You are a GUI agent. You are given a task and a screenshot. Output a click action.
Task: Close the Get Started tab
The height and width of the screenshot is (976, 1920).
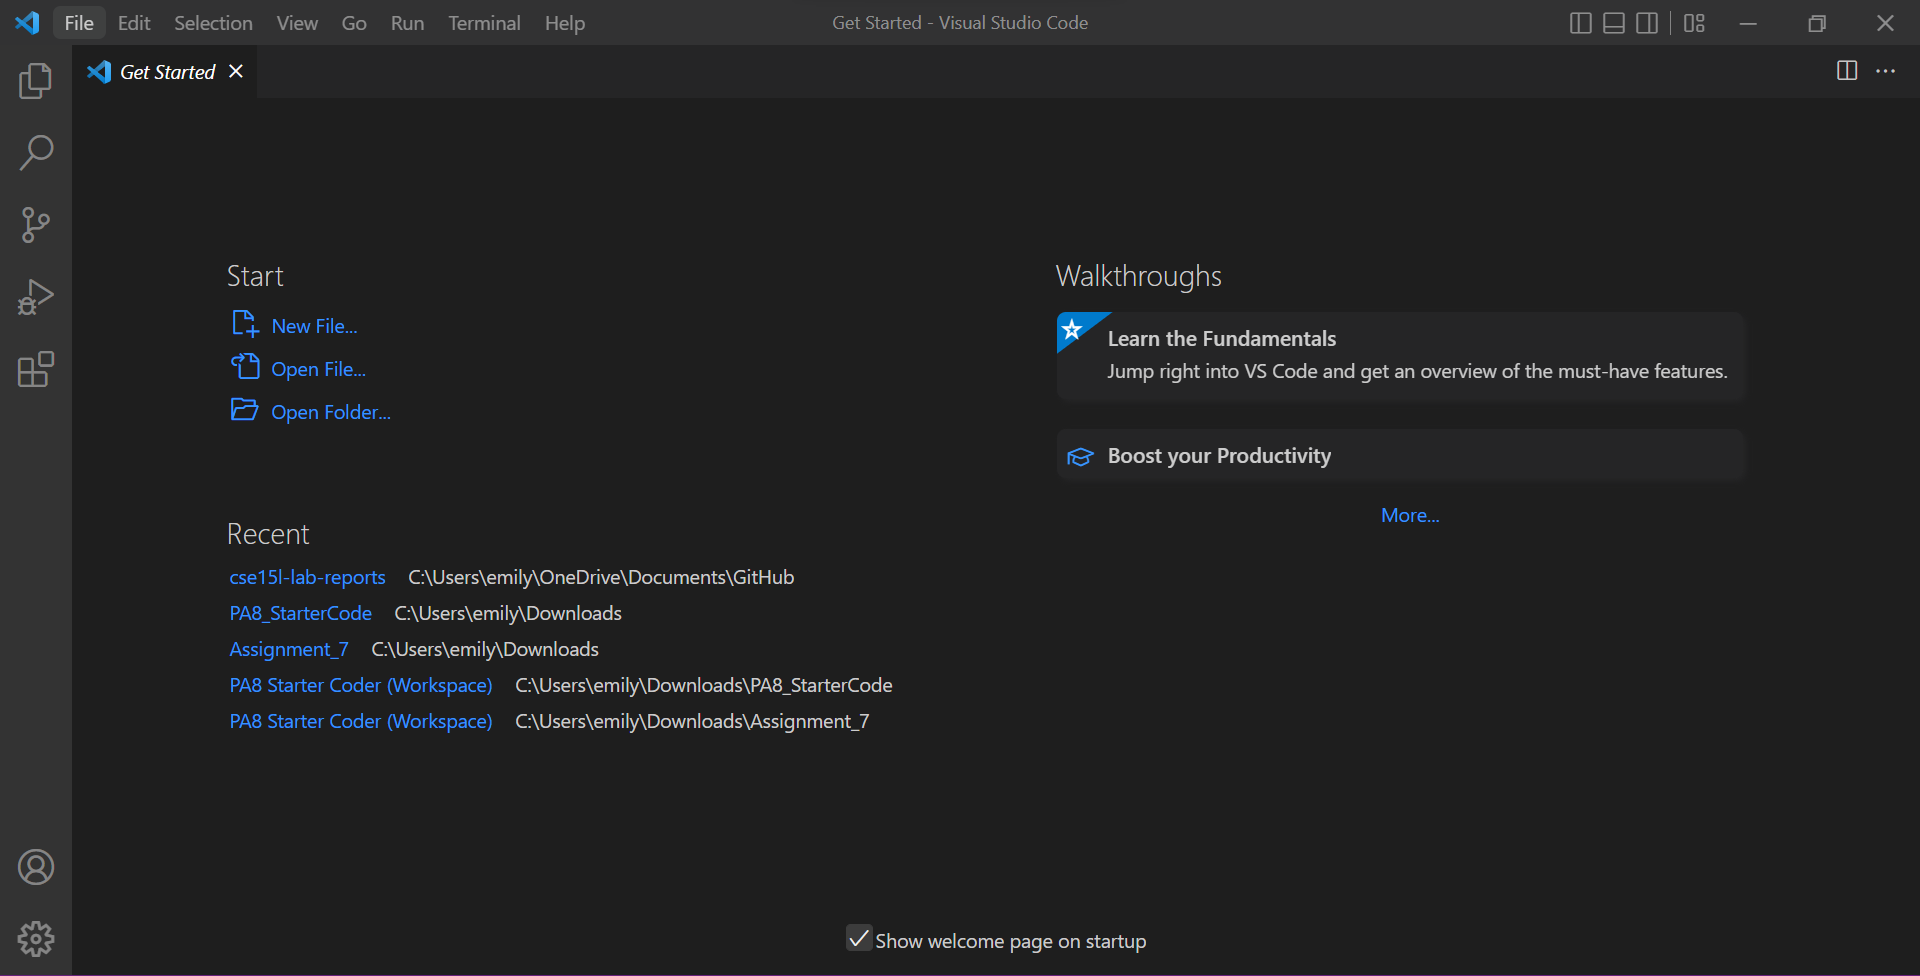[x=236, y=71]
